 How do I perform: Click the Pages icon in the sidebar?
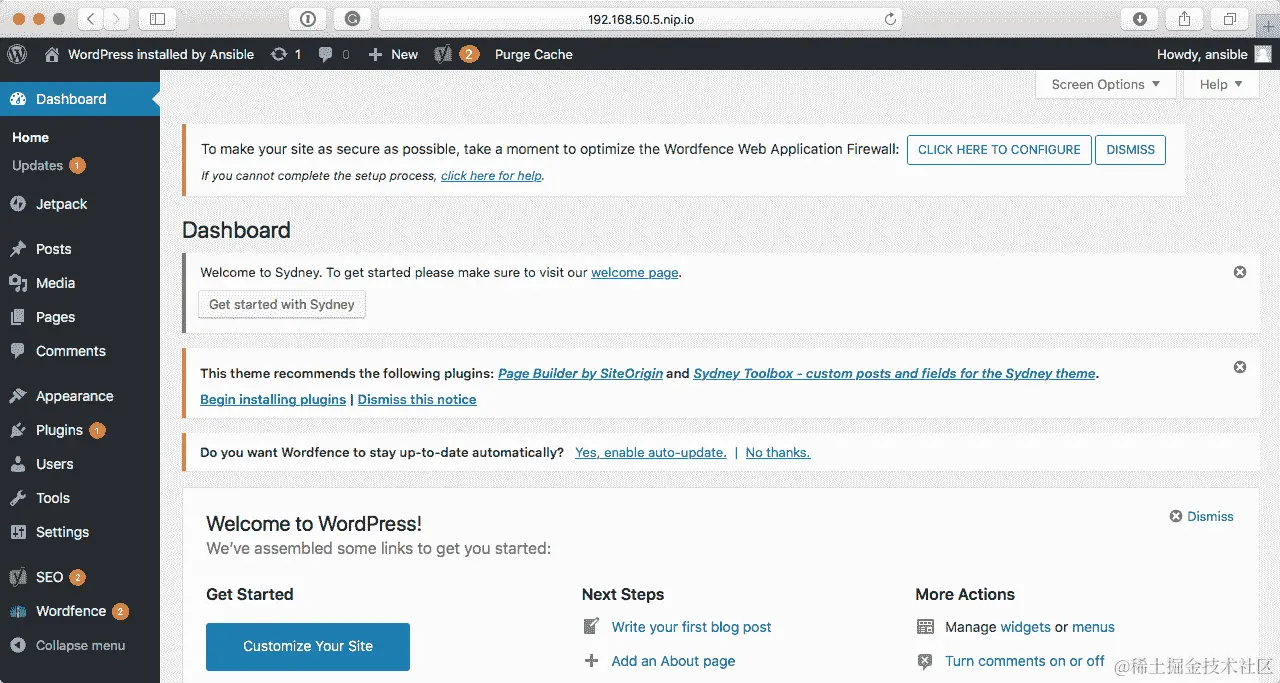tap(17, 317)
